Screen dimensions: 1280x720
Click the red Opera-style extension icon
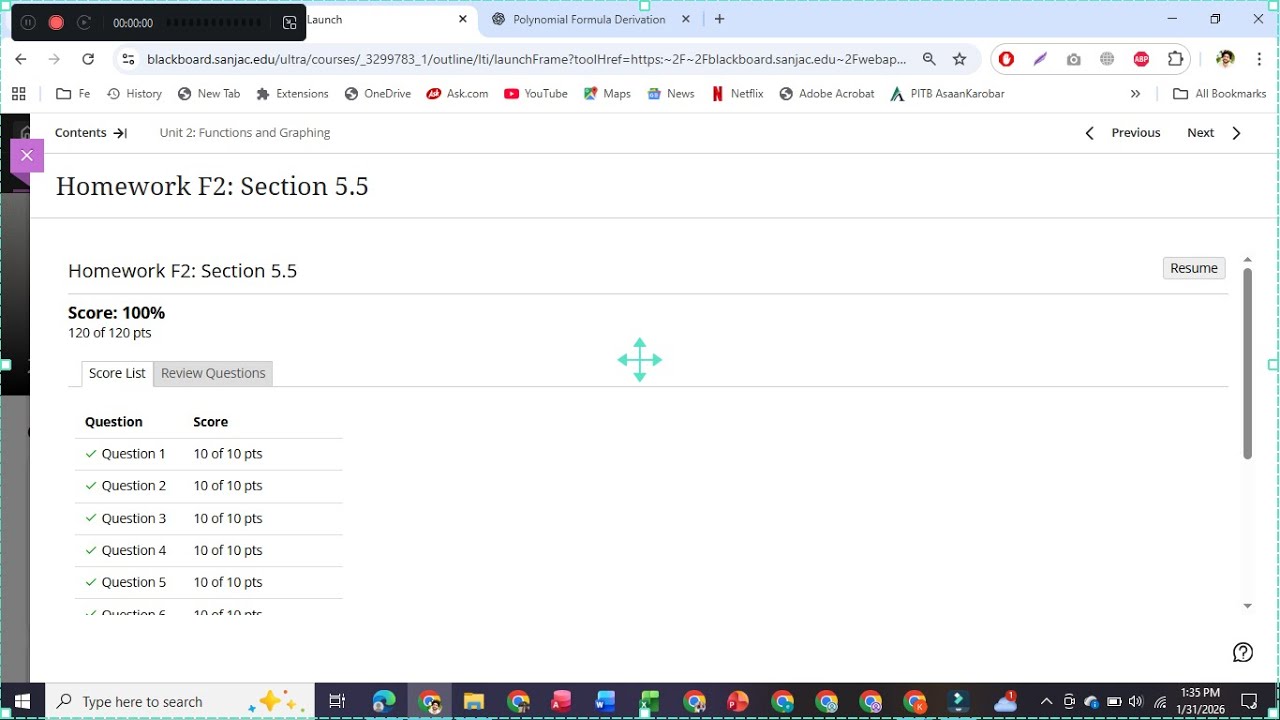pyautogui.click(x=1006, y=59)
